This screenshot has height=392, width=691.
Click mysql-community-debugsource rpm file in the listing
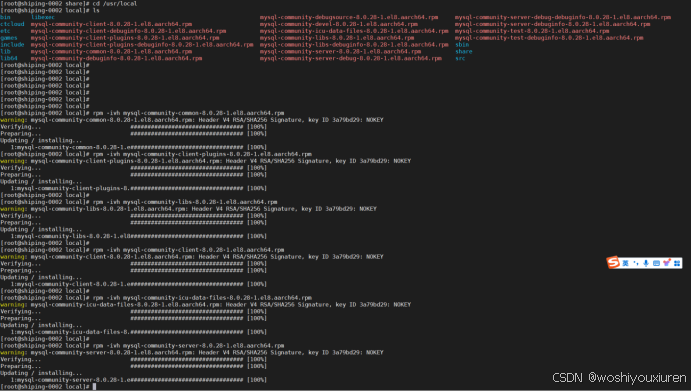click(x=349, y=17)
